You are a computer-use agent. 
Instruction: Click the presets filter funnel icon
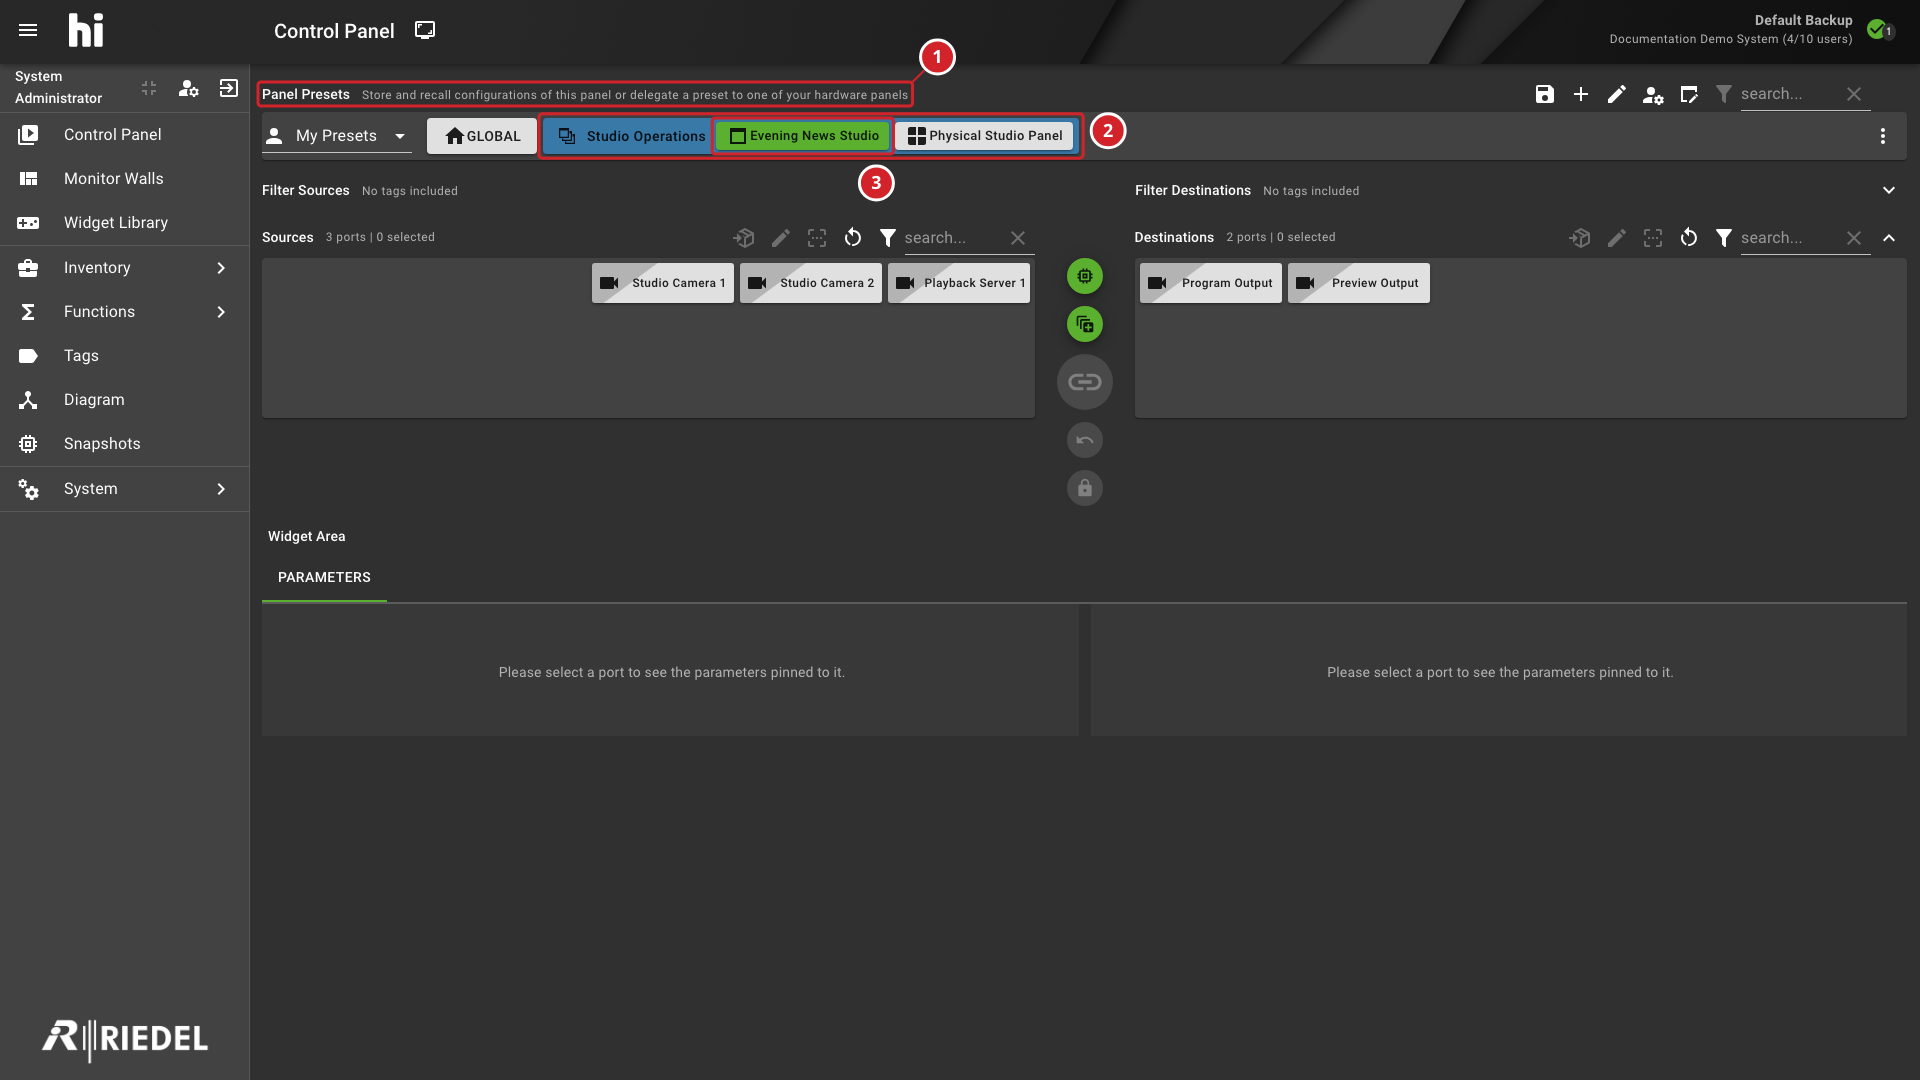tap(1724, 94)
